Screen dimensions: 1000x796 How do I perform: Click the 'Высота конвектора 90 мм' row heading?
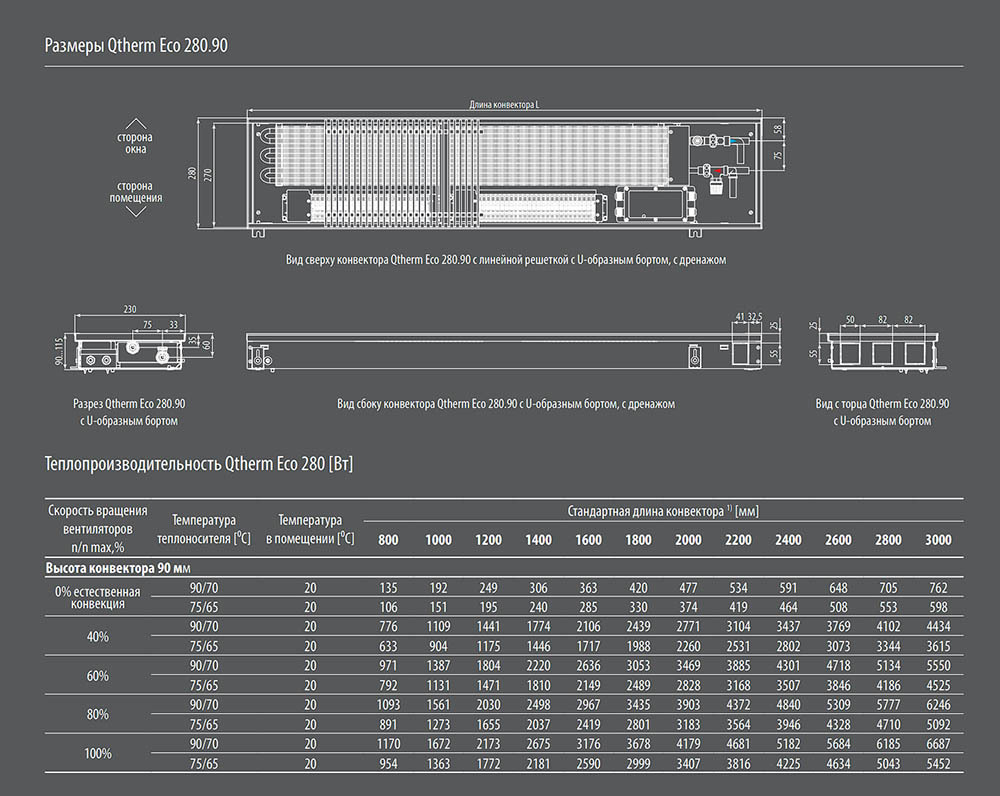pyautogui.click(x=118, y=568)
